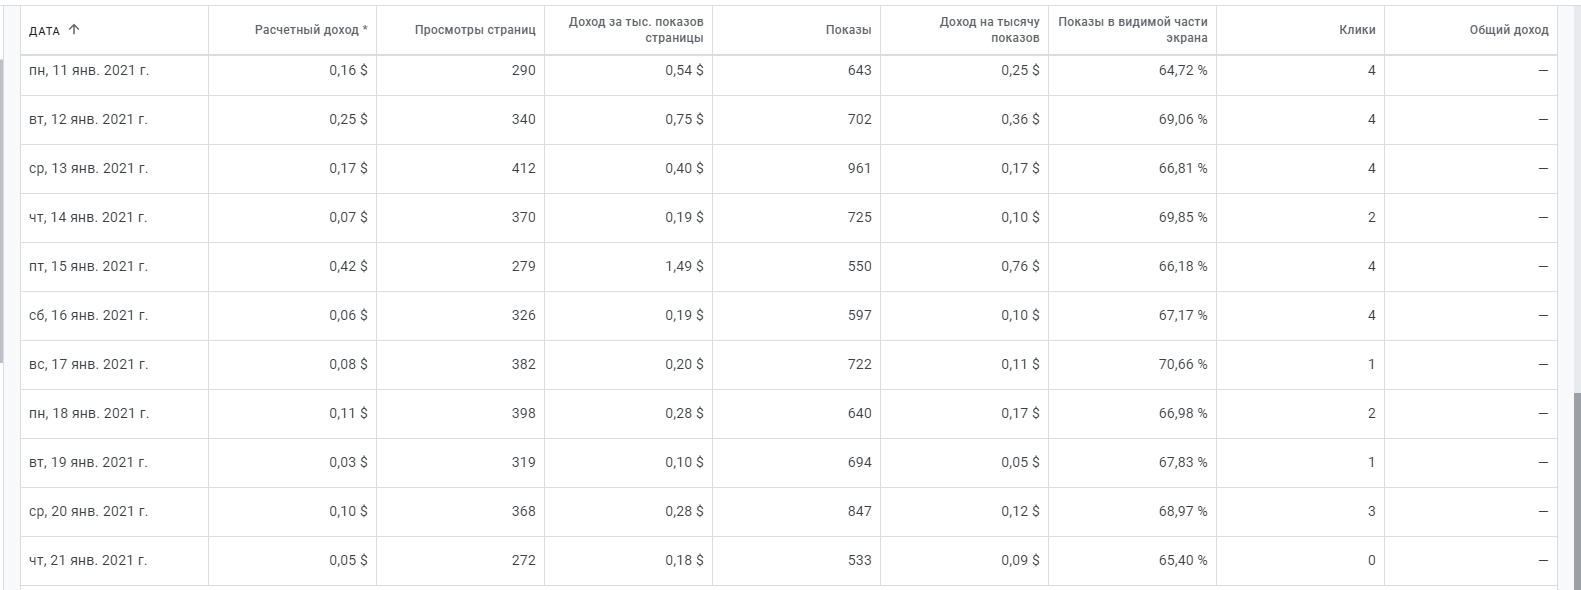Select the row for пн, 11 янв. 2021 г.
Image resolution: width=1581 pixels, height=590 pixels.
[789, 71]
